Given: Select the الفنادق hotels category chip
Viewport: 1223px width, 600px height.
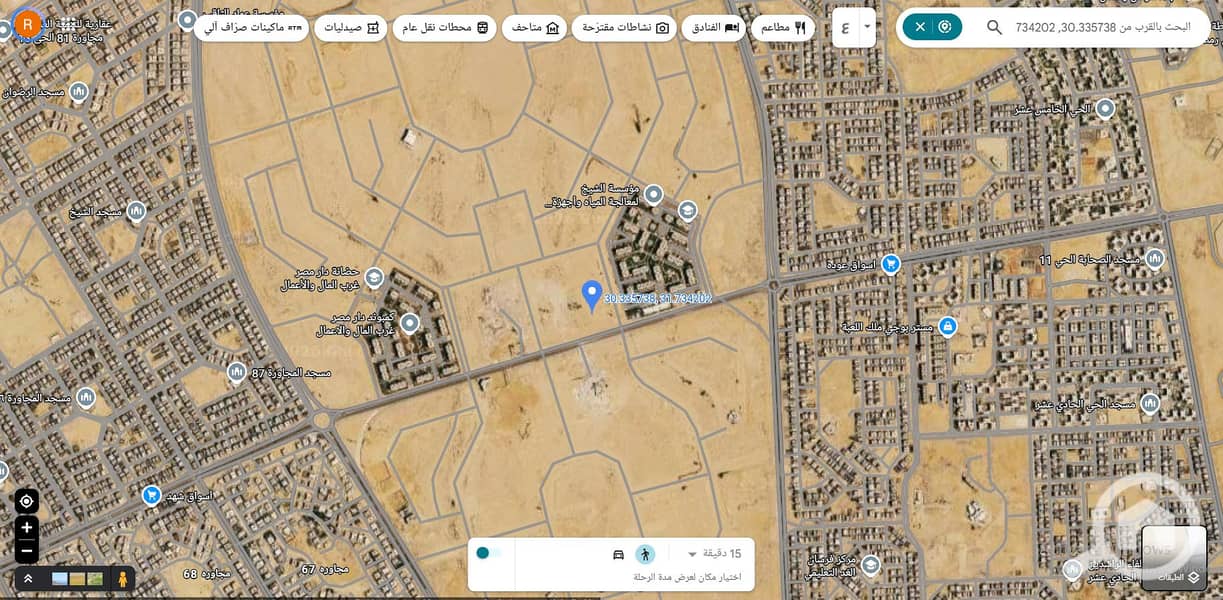Looking at the screenshot, I should [x=716, y=28].
